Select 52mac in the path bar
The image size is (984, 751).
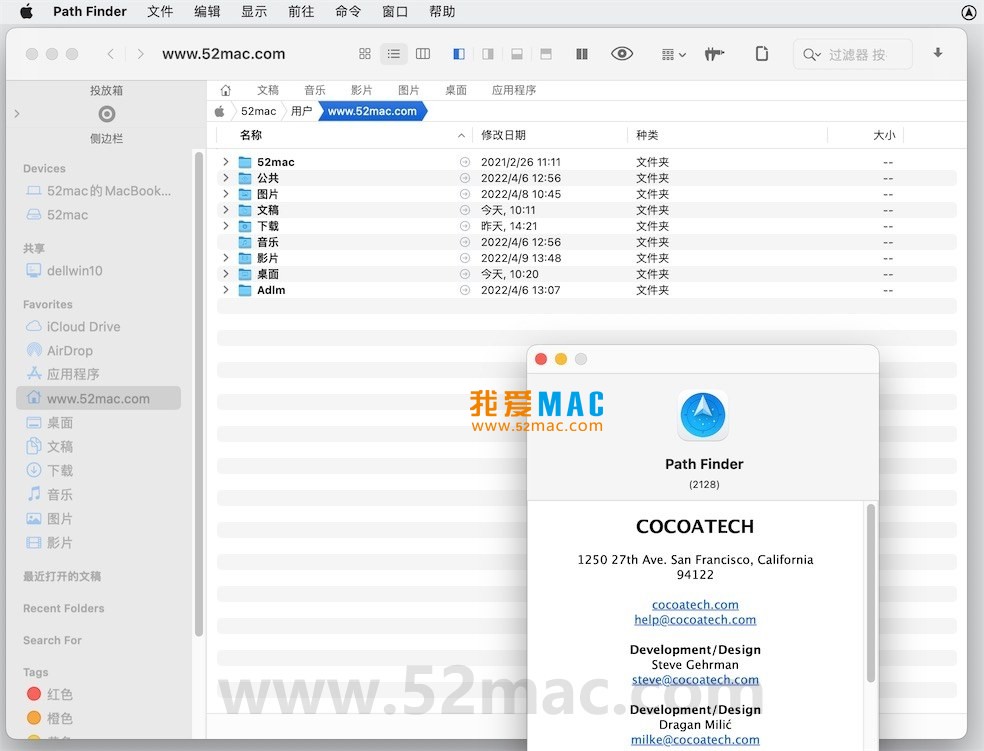point(259,112)
